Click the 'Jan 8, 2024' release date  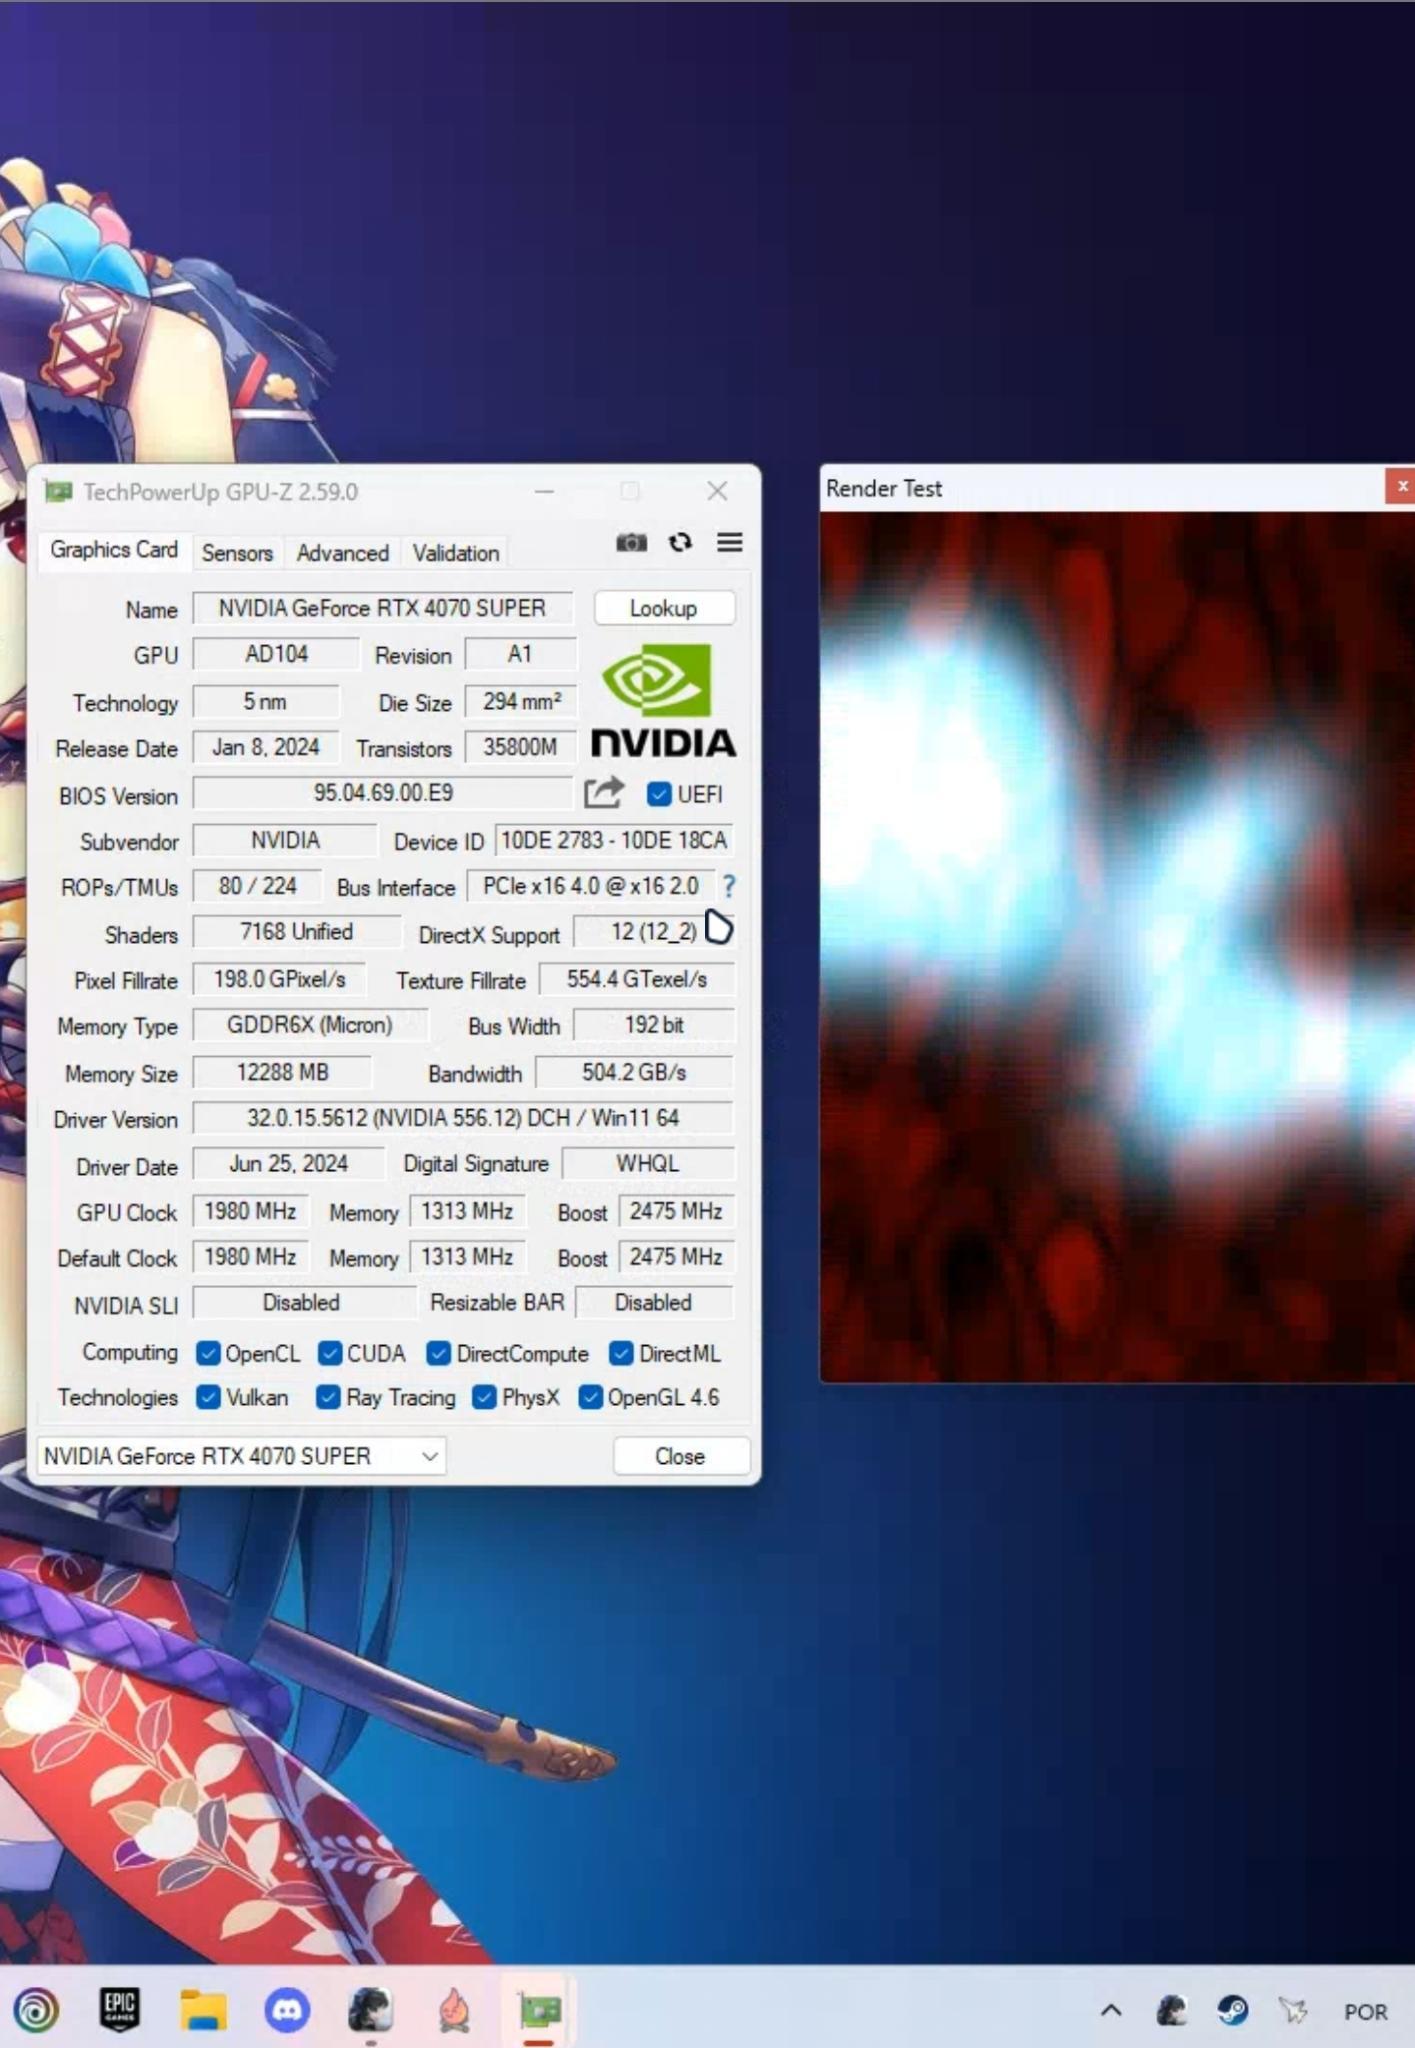(x=266, y=747)
